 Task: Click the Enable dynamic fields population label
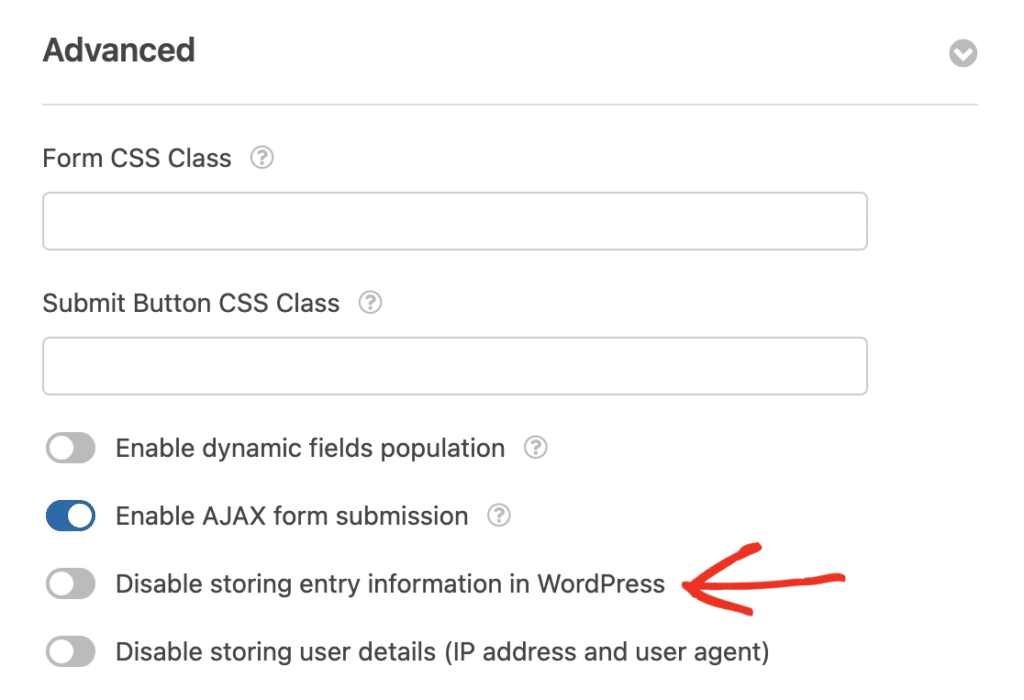(x=310, y=448)
